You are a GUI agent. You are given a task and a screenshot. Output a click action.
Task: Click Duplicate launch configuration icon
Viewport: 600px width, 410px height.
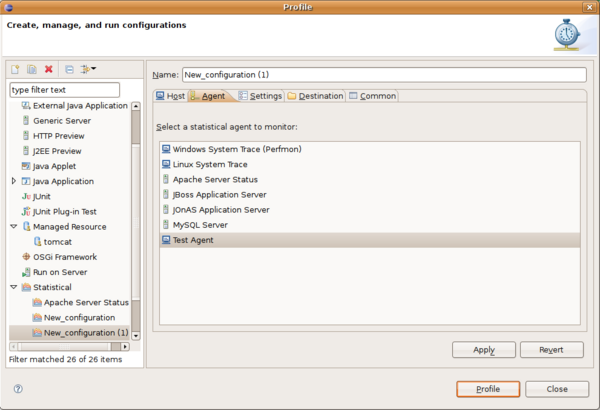pos(32,69)
